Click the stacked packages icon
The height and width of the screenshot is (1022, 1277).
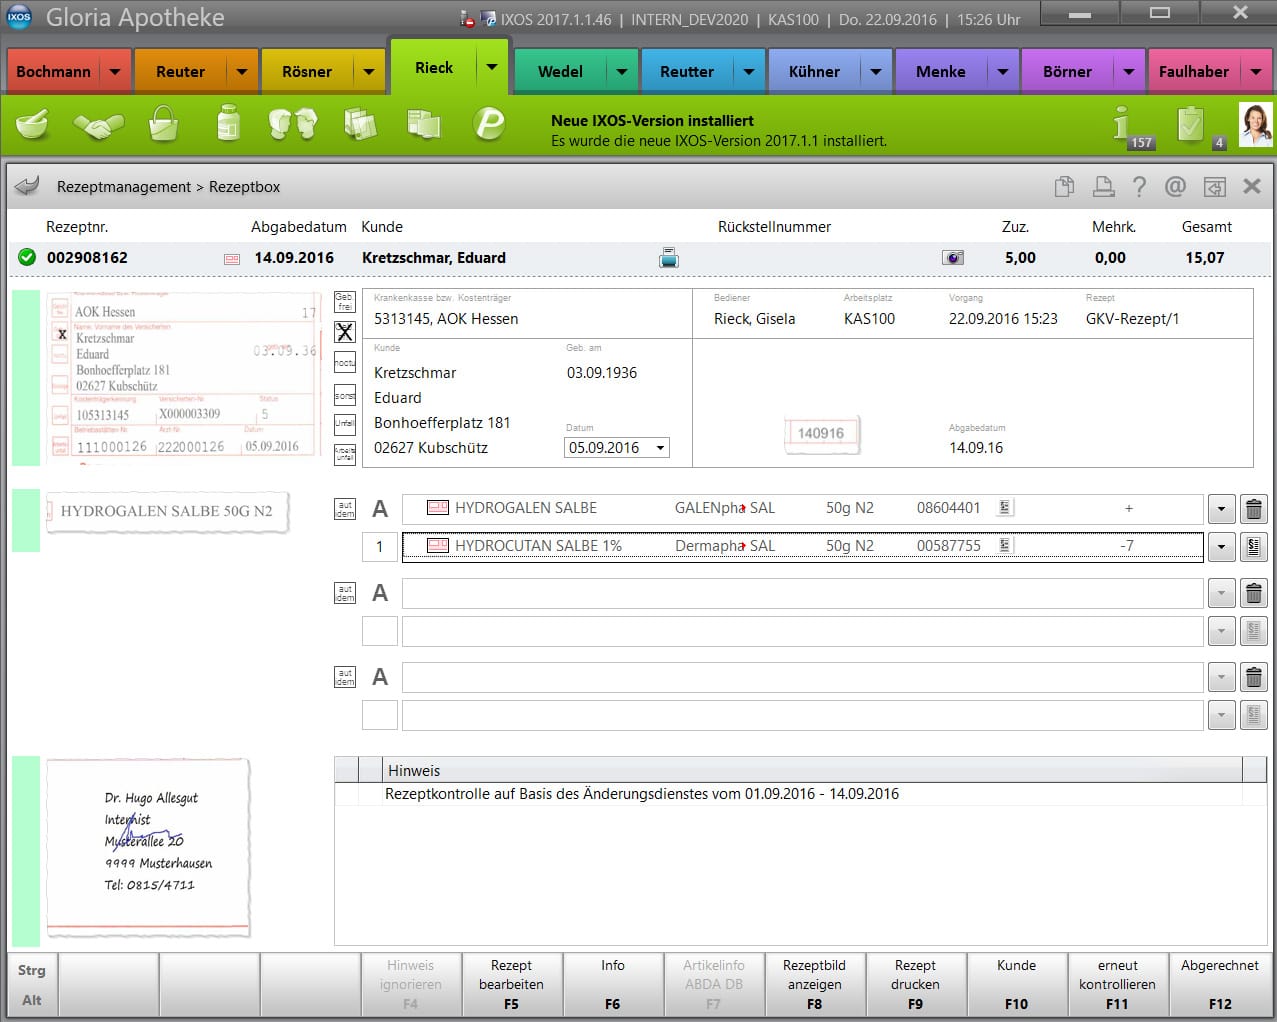tap(360, 124)
